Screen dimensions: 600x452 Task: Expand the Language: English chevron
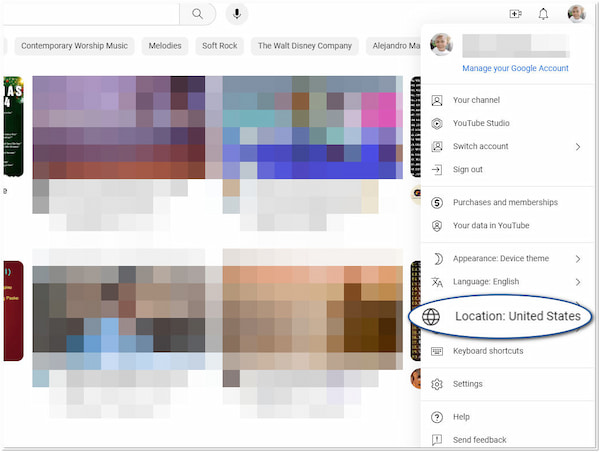click(x=578, y=282)
